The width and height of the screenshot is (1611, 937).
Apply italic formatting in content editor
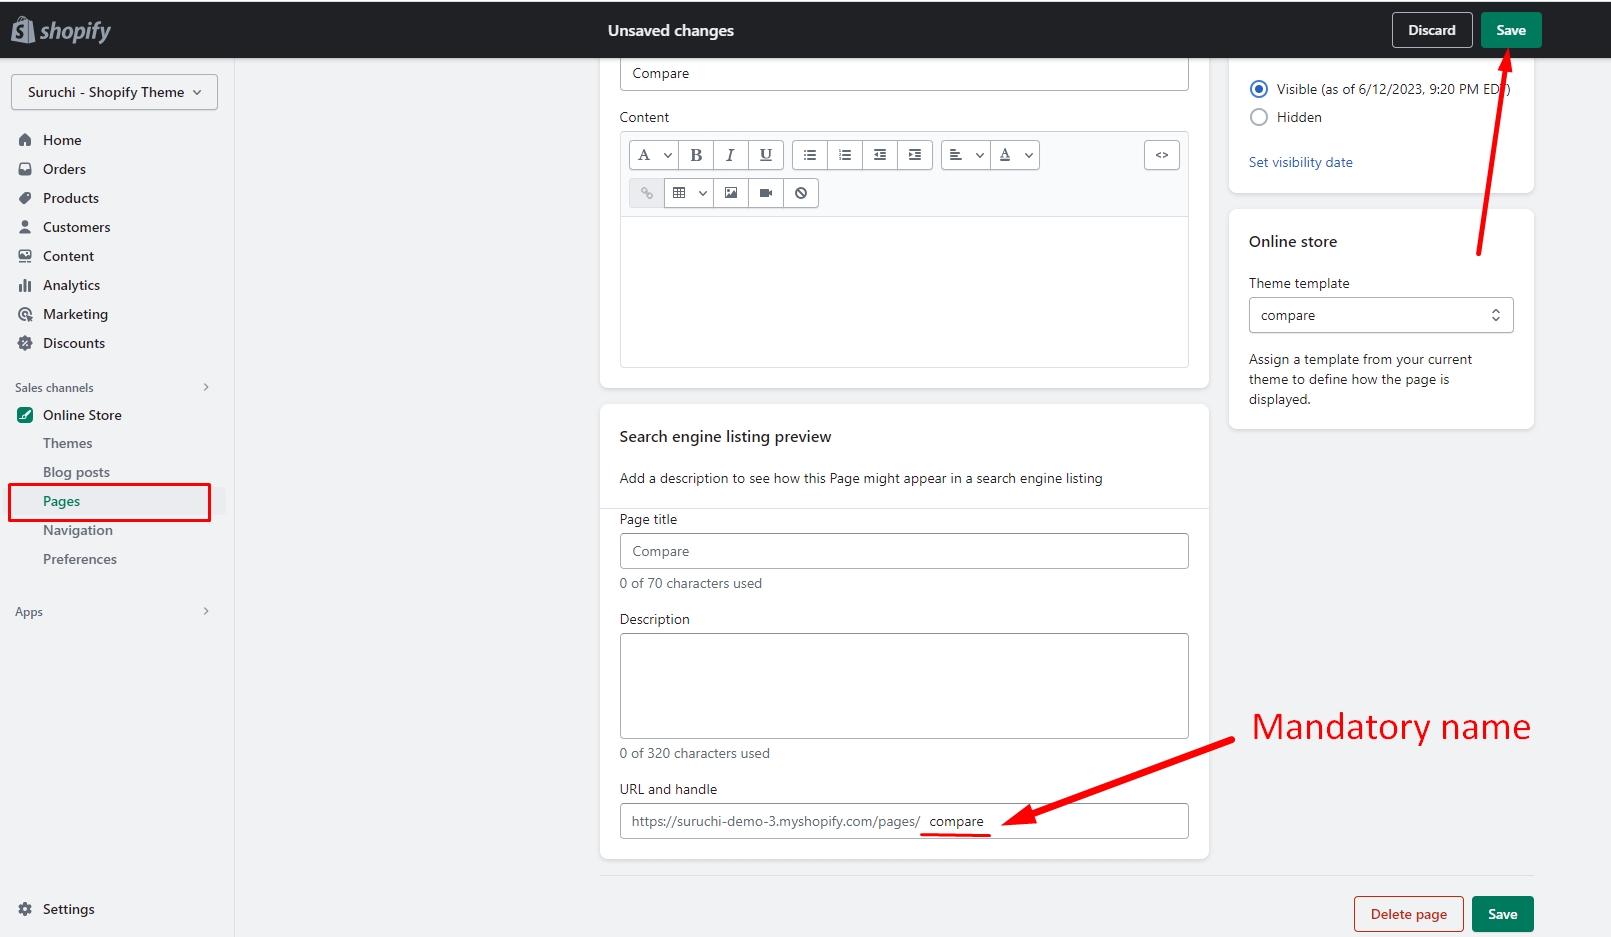tap(730, 155)
